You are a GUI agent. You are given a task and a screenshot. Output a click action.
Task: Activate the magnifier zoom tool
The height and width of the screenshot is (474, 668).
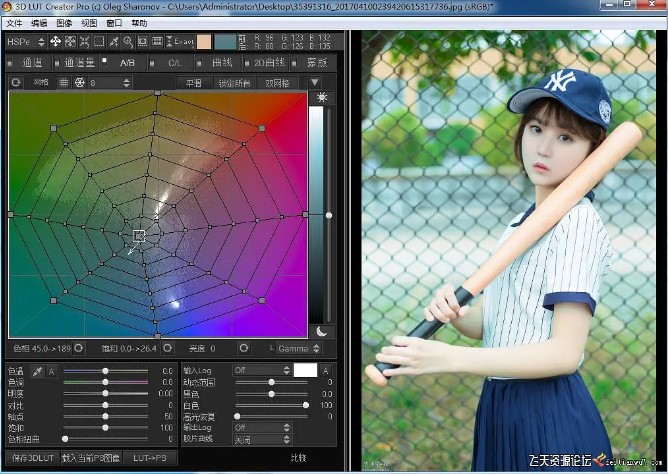click(x=128, y=41)
